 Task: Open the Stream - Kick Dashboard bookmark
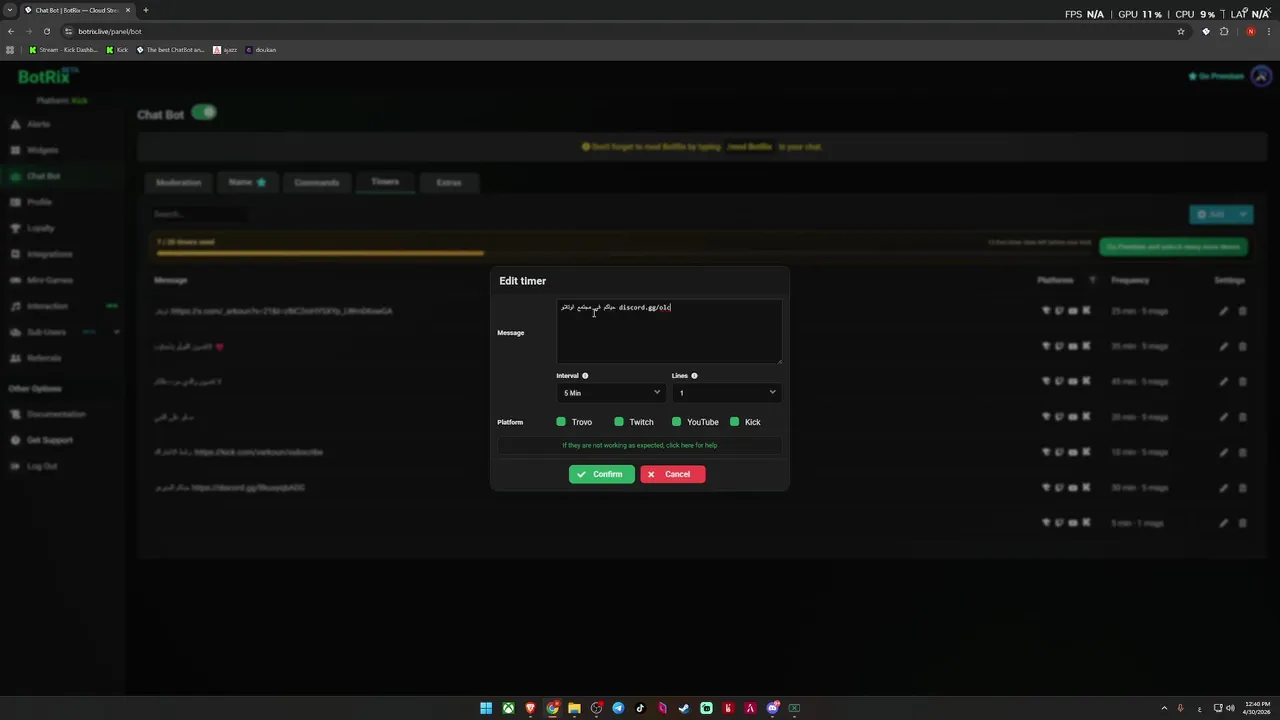coord(63,50)
